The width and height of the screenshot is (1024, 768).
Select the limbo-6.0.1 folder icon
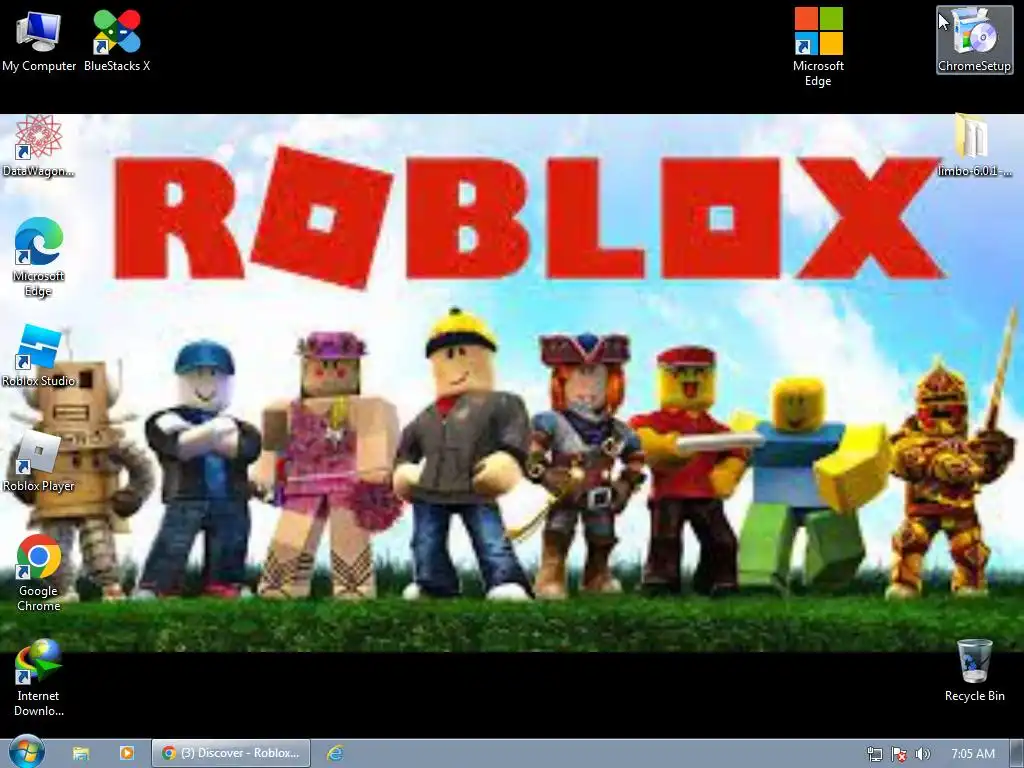[x=974, y=145]
